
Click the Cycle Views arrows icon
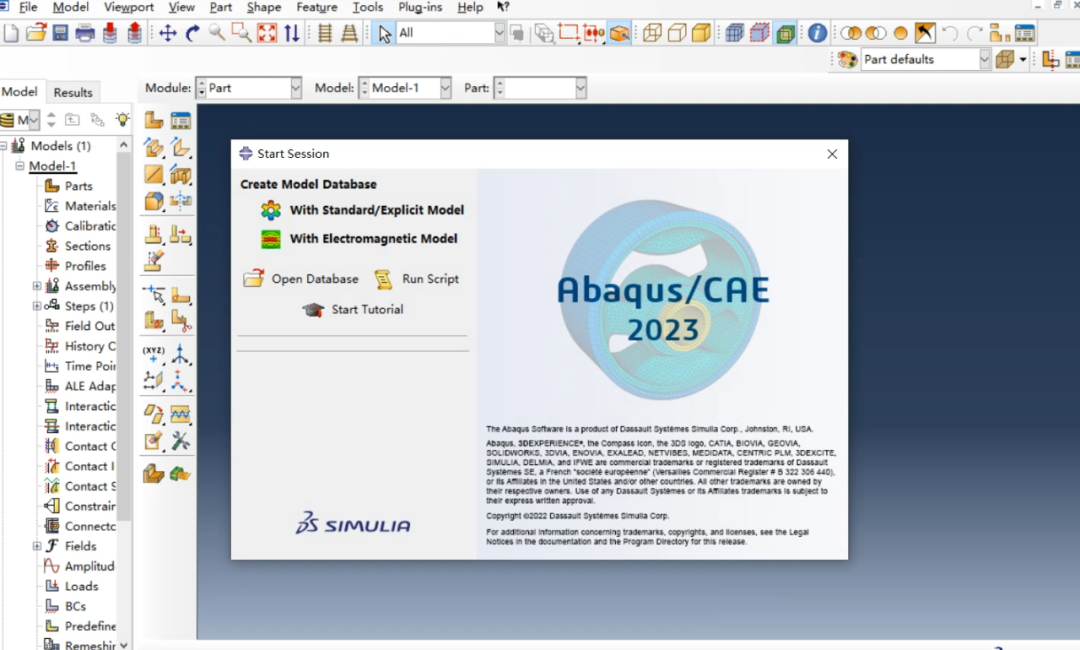(x=292, y=33)
